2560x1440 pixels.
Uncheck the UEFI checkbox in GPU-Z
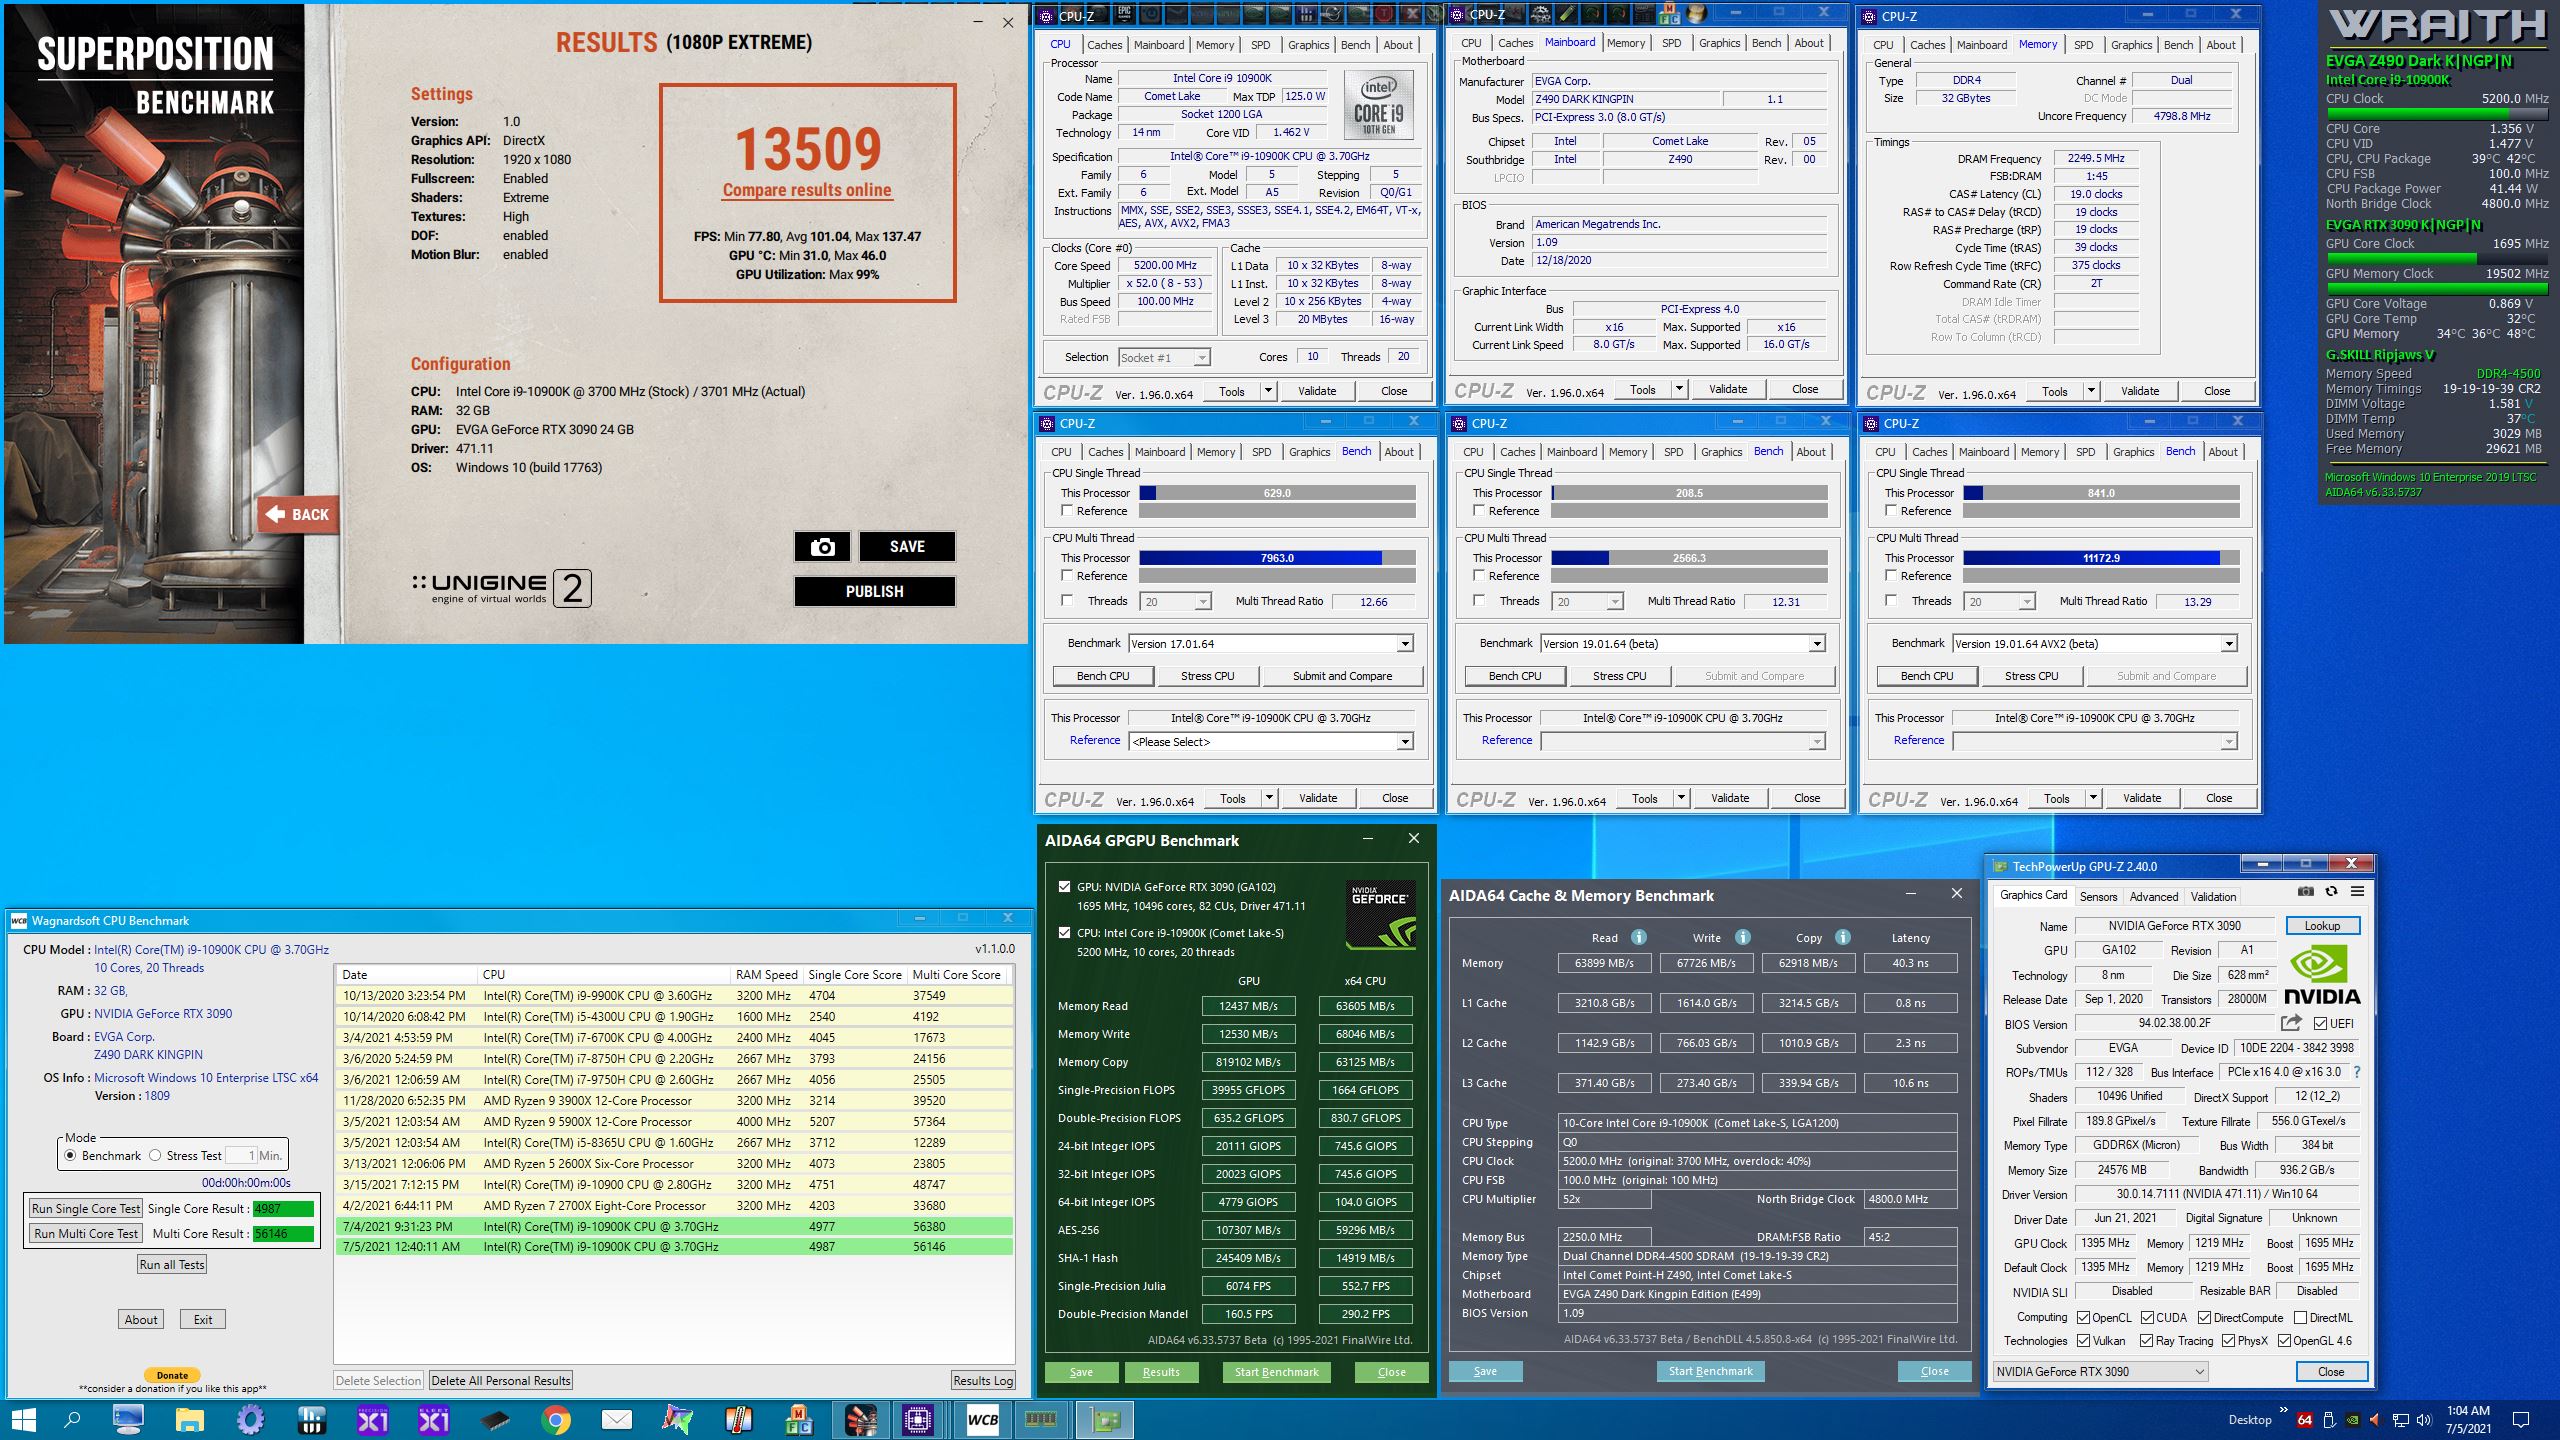click(2320, 1023)
